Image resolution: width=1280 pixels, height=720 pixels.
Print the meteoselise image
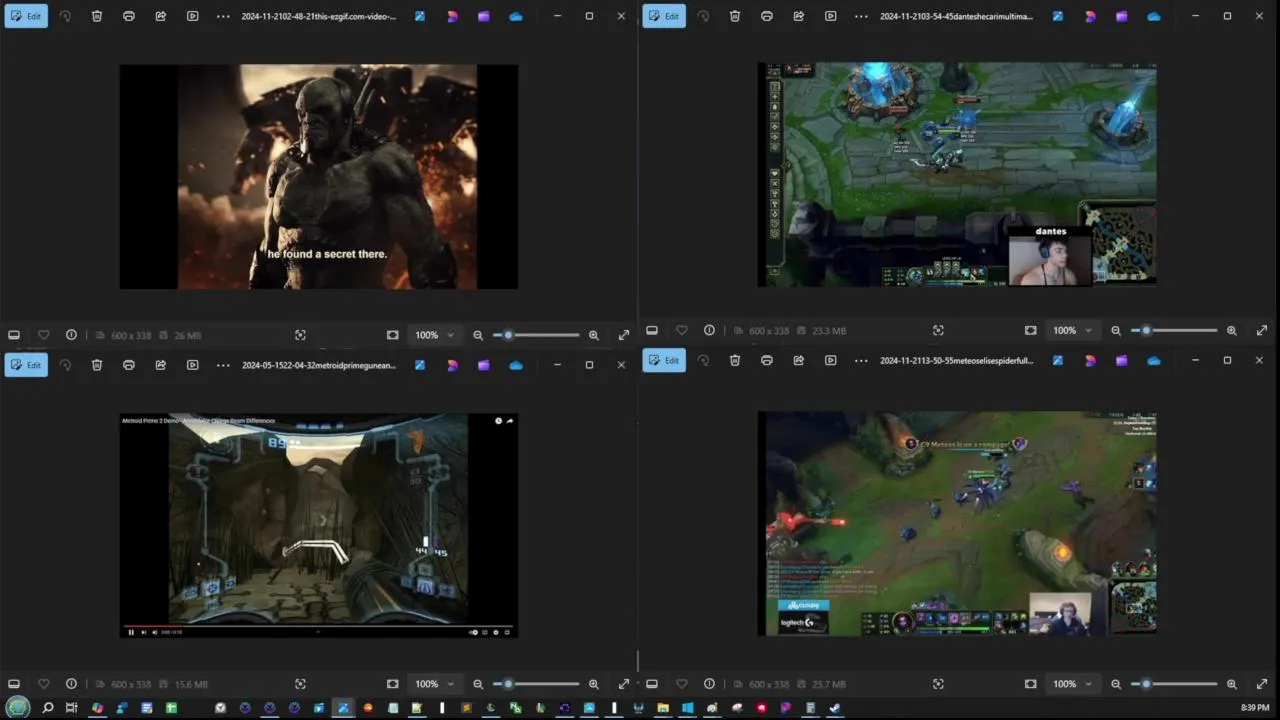[x=767, y=360]
